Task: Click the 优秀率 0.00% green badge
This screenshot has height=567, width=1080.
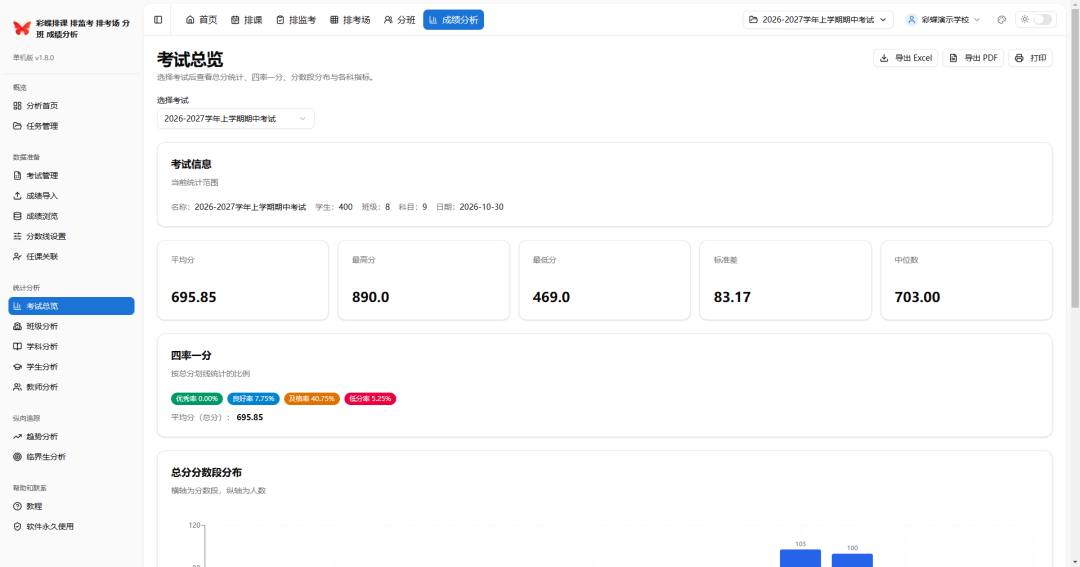Action: pyautogui.click(x=197, y=399)
